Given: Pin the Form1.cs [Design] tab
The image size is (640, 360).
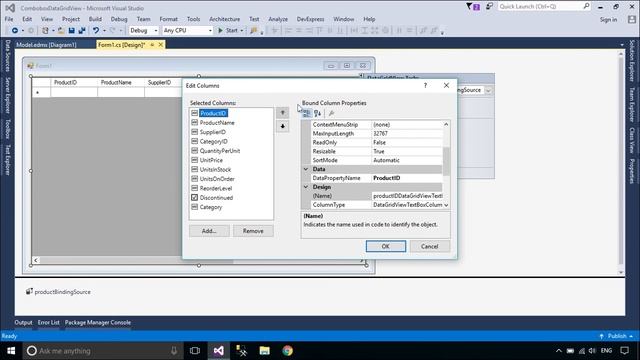Looking at the screenshot, I should [152, 45].
